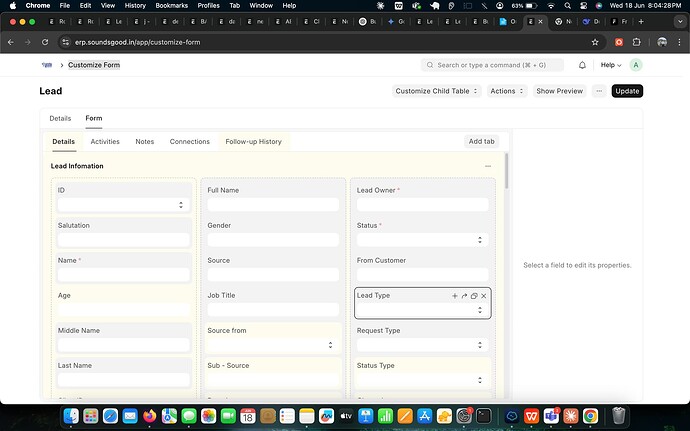Open Customize Child Table dropdown
The width and height of the screenshot is (690, 431).
[436, 91]
